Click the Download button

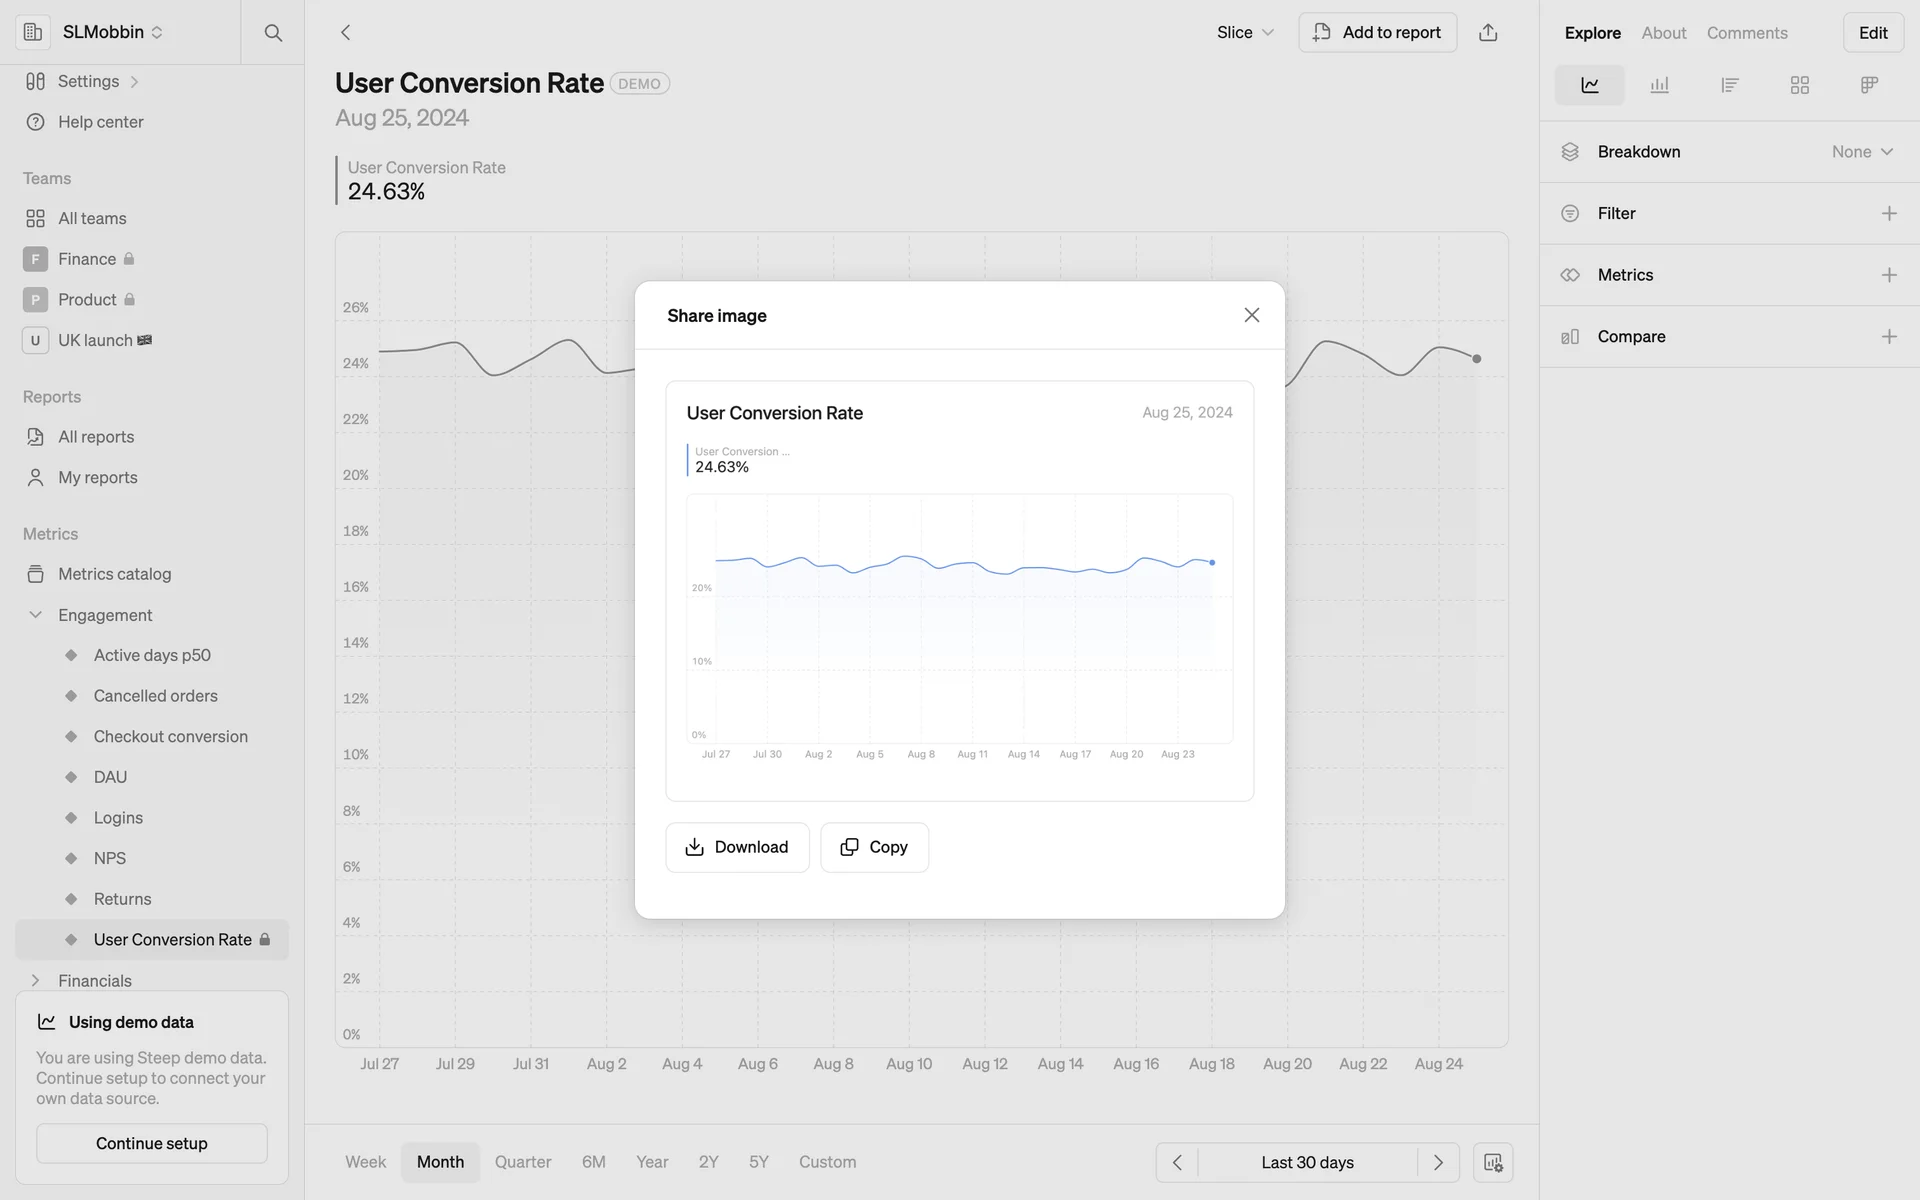pyautogui.click(x=737, y=847)
